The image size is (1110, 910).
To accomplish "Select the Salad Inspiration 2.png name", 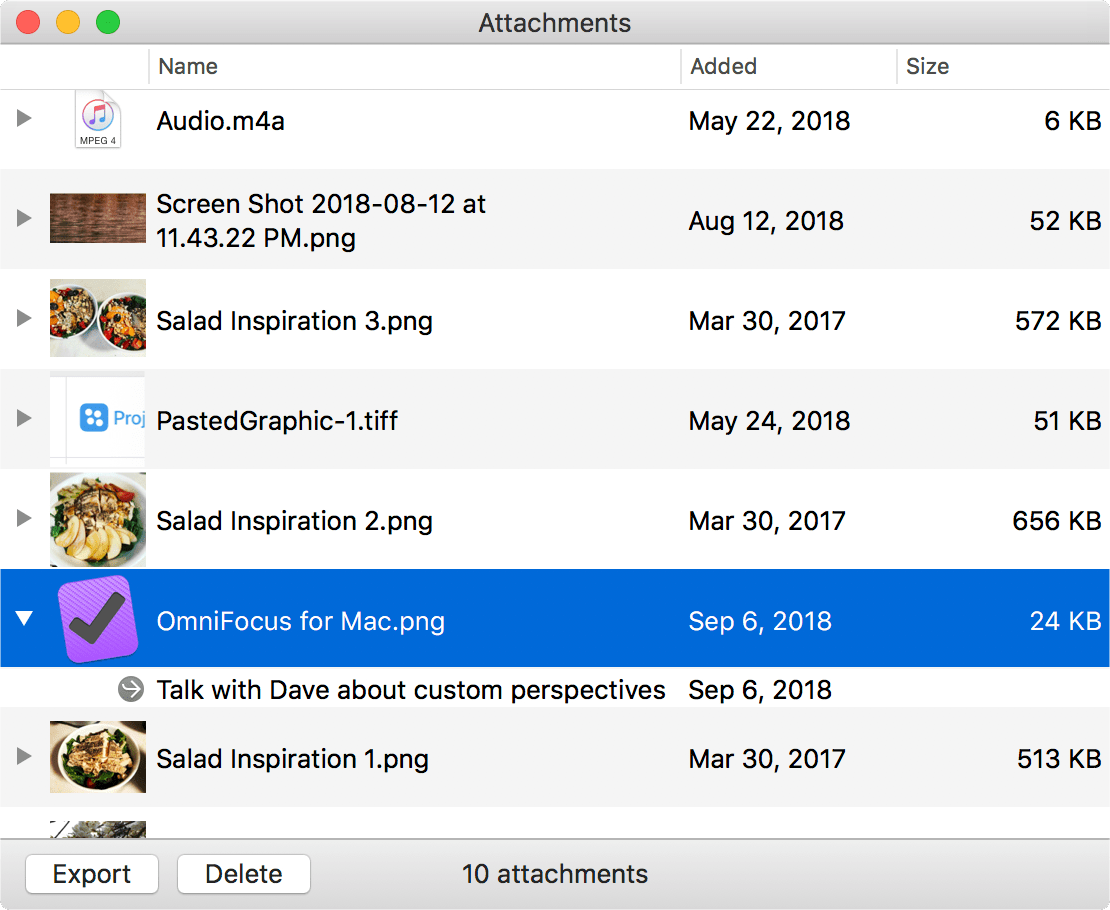I will click(x=294, y=521).
